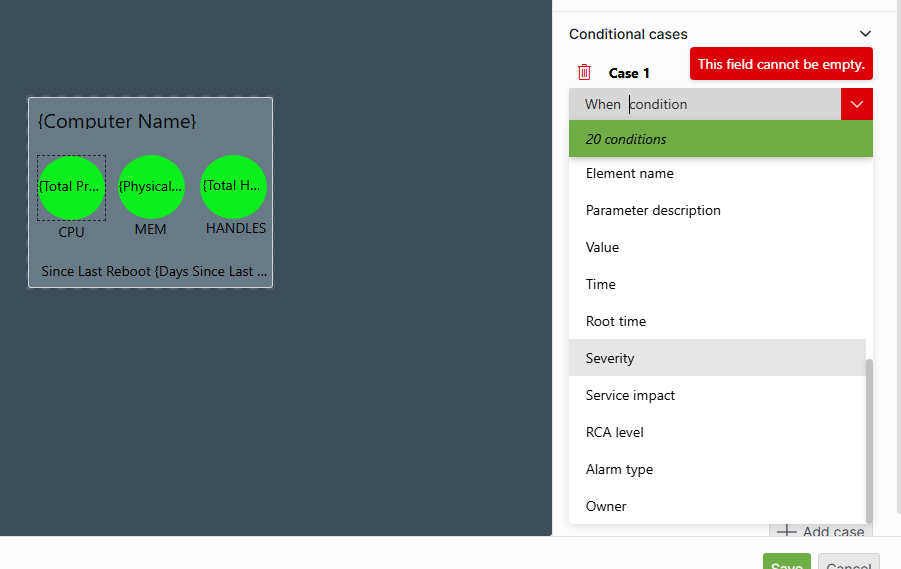Pick RCA level from the list

tap(615, 432)
